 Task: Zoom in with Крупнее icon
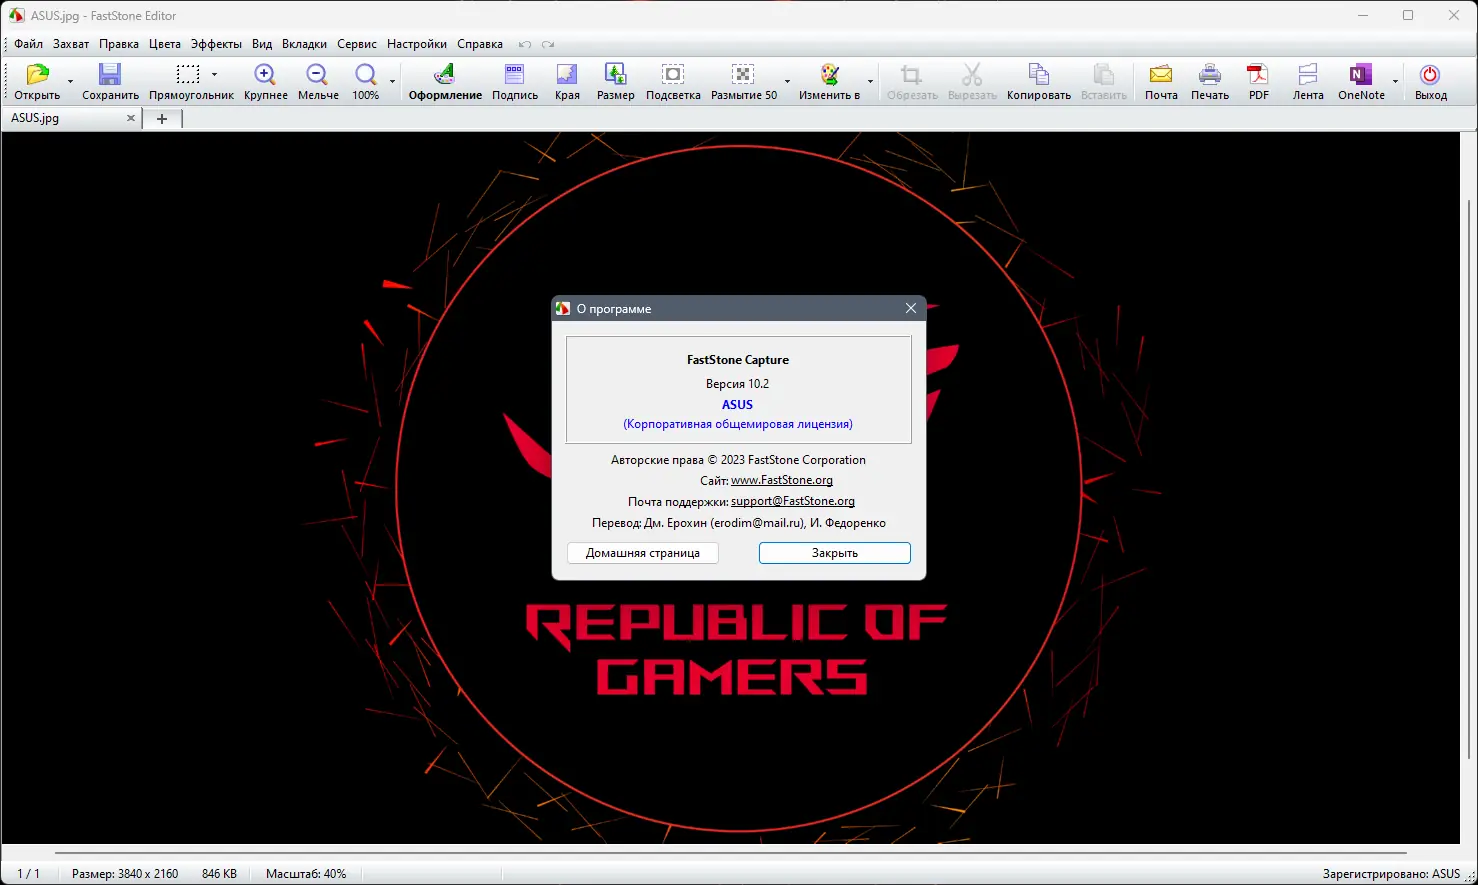click(x=265, y=75)
